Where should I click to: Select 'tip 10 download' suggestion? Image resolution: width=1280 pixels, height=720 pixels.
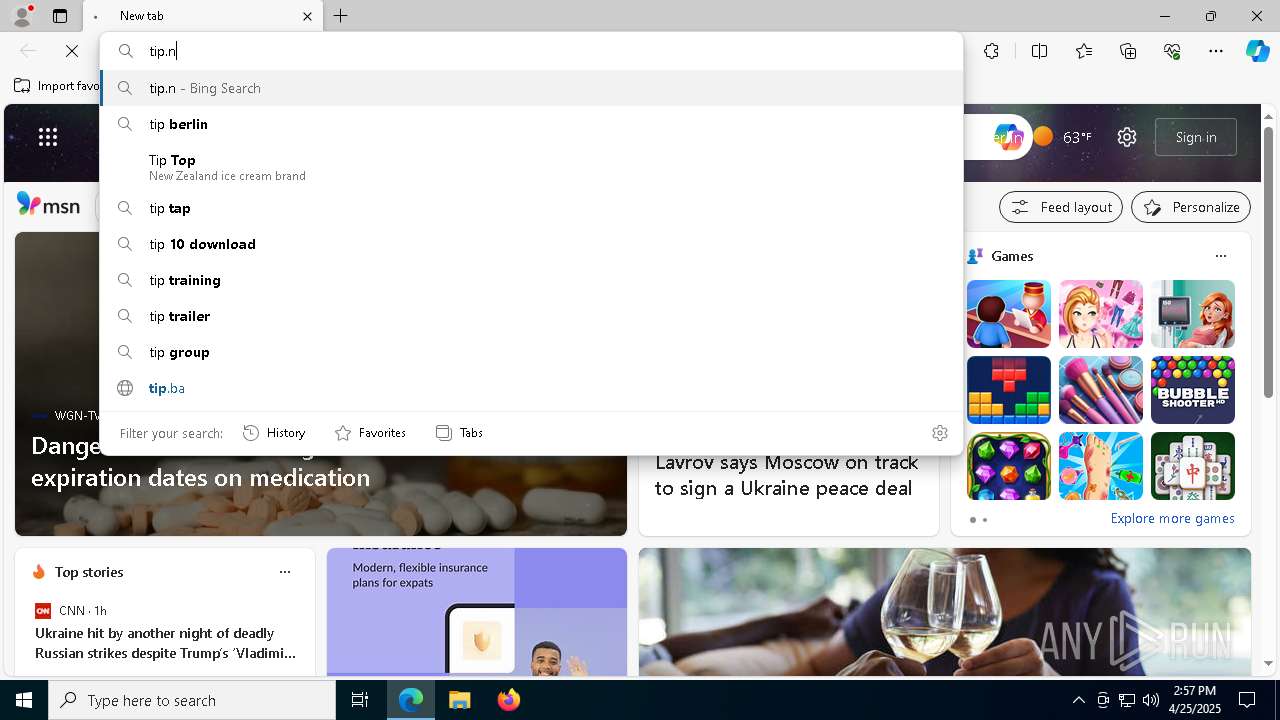click(531, 244)
